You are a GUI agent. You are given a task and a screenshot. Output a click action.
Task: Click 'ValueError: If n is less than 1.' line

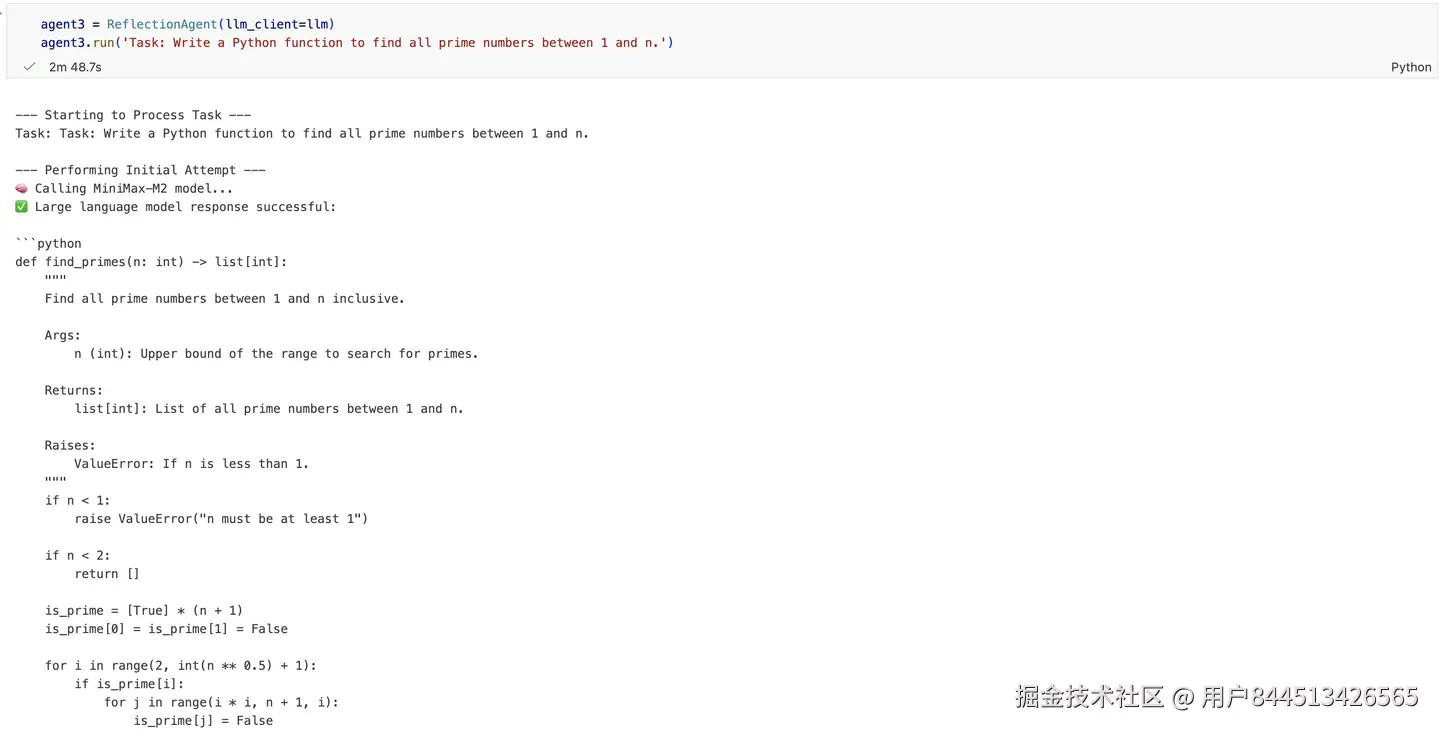click(192, 463)
